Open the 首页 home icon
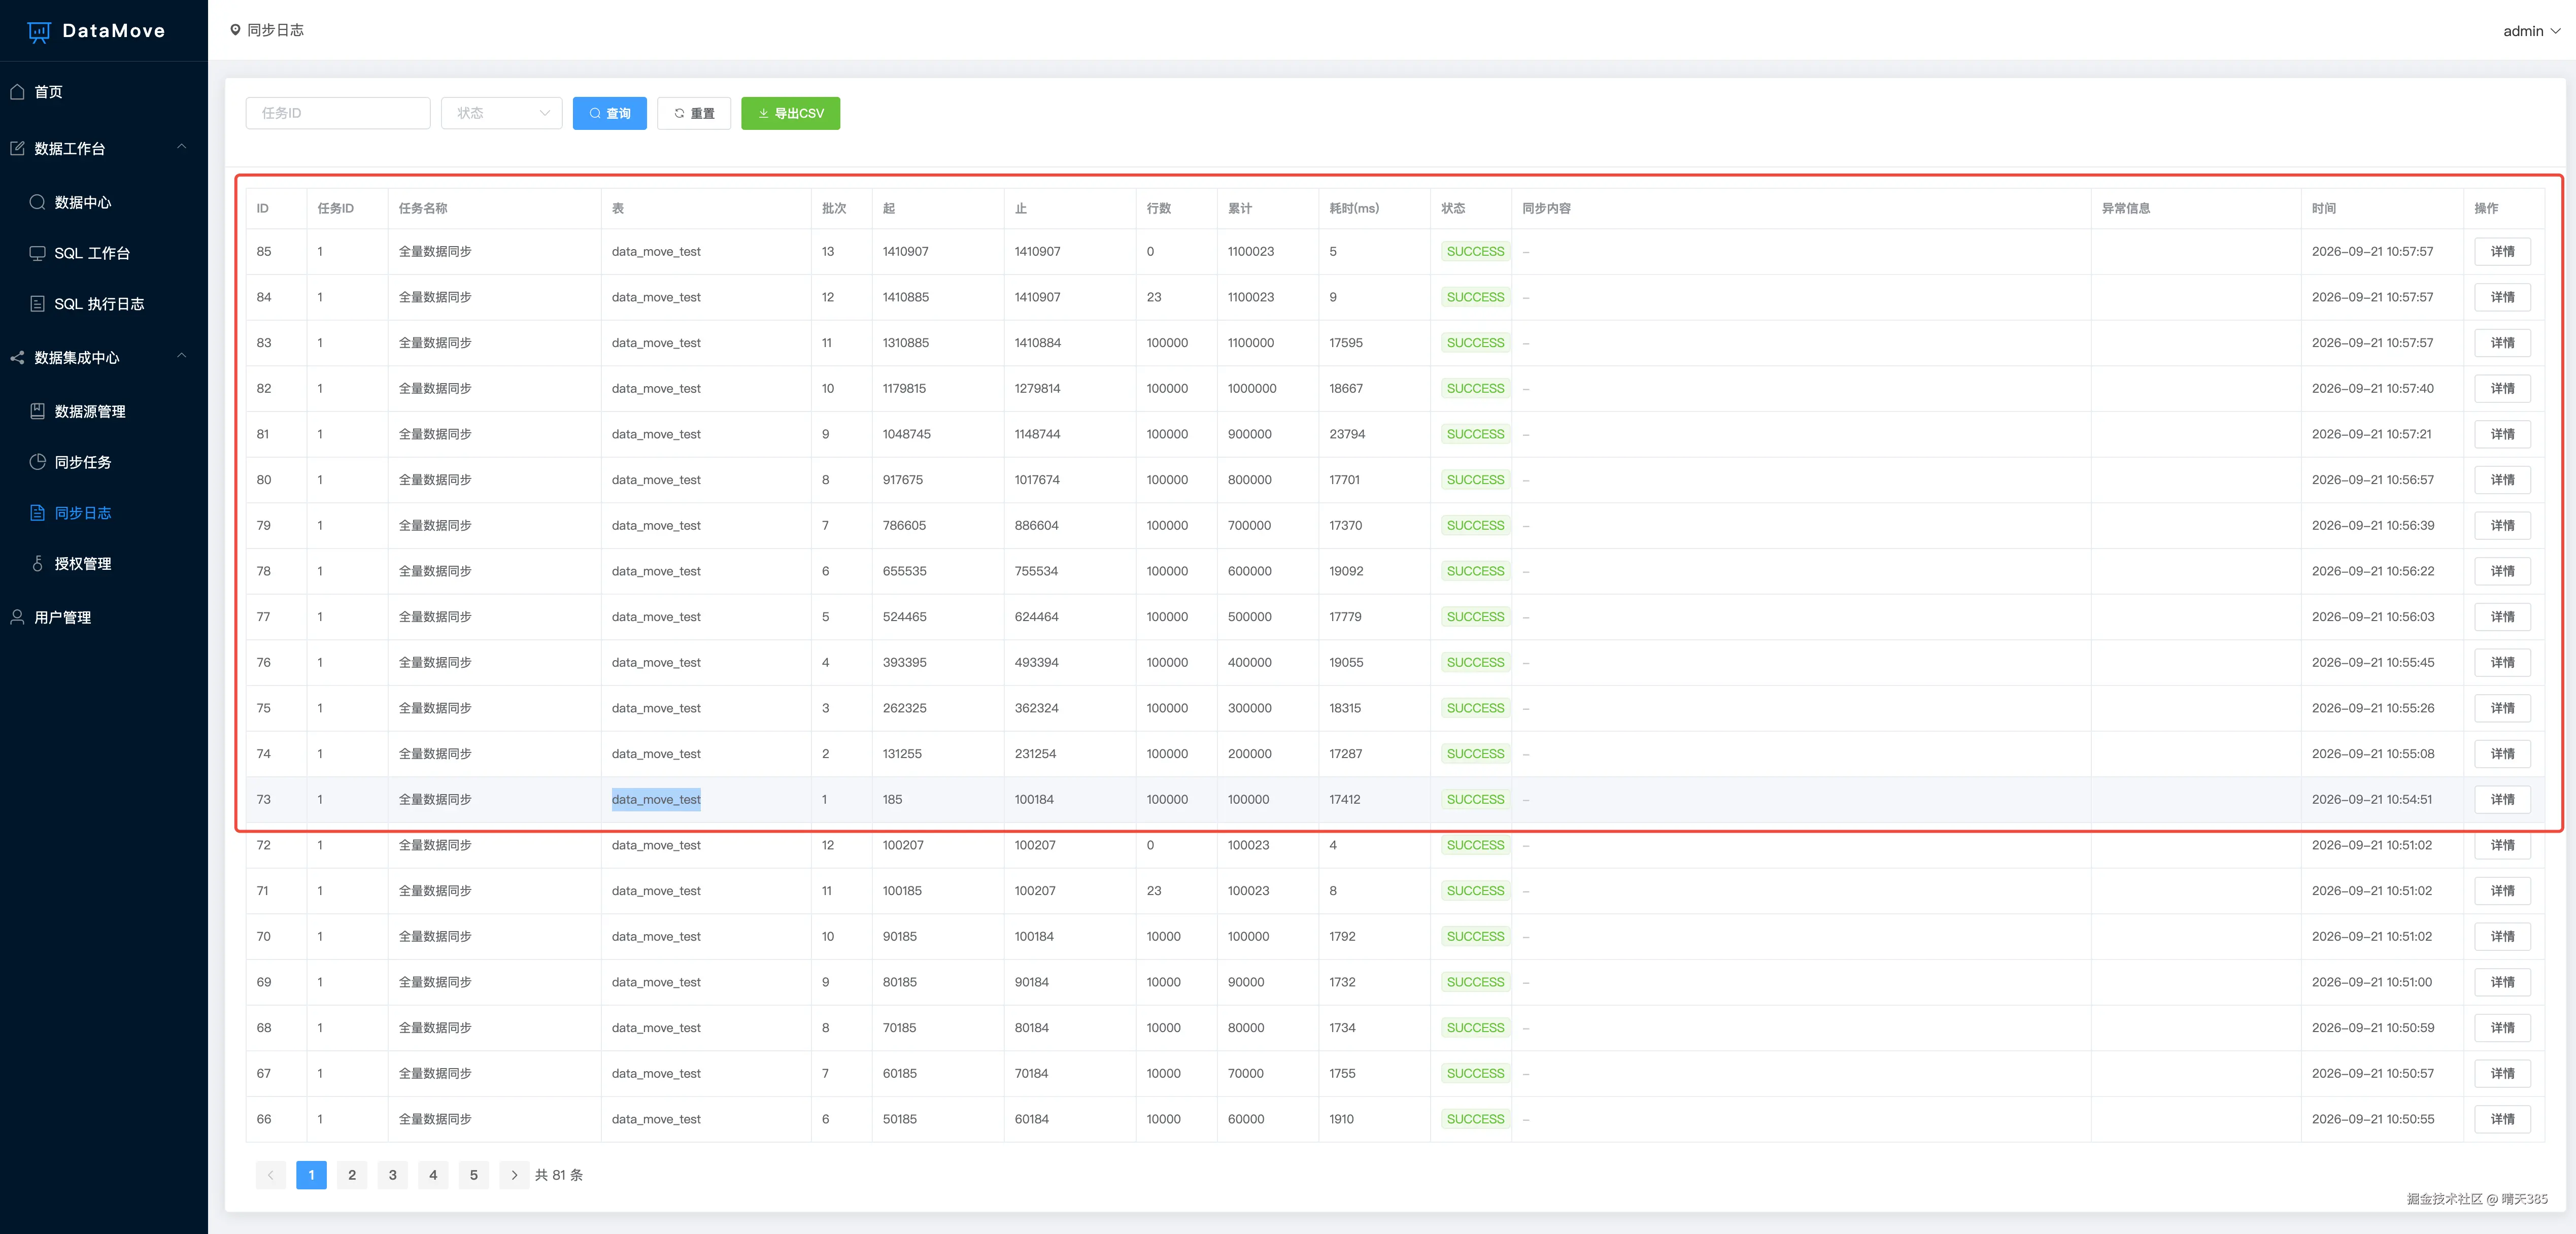 (x=17, y=92)
